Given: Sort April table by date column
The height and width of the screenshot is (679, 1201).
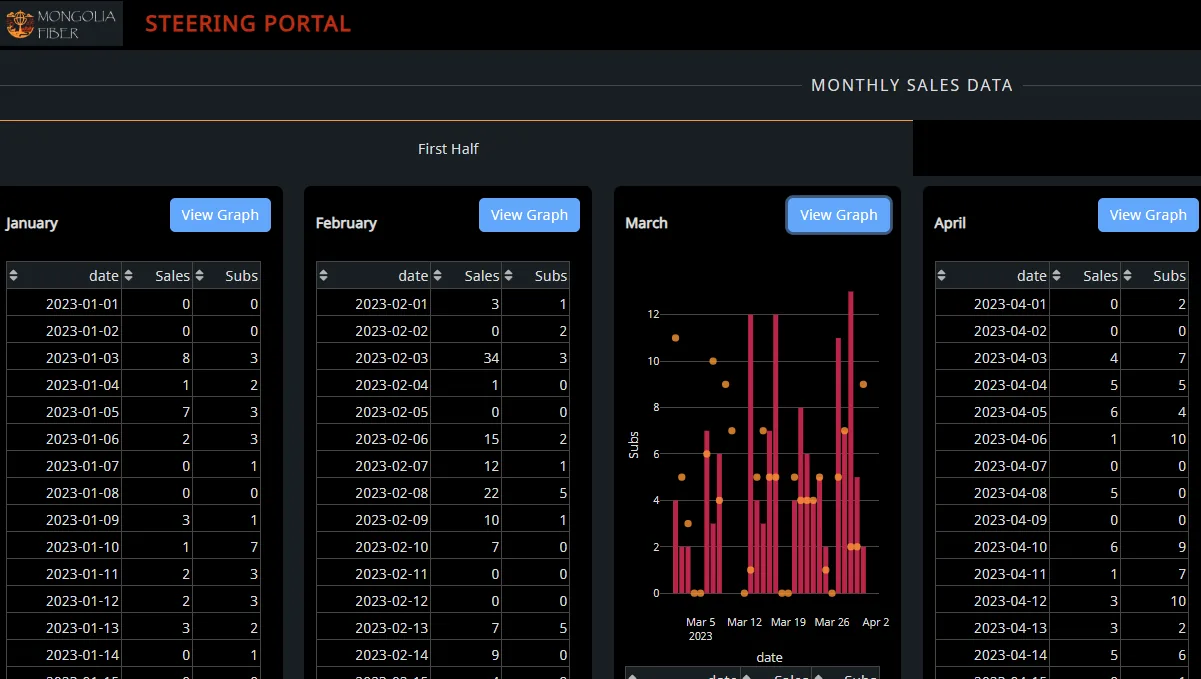Looking at the screenshot, I should 943,276.
